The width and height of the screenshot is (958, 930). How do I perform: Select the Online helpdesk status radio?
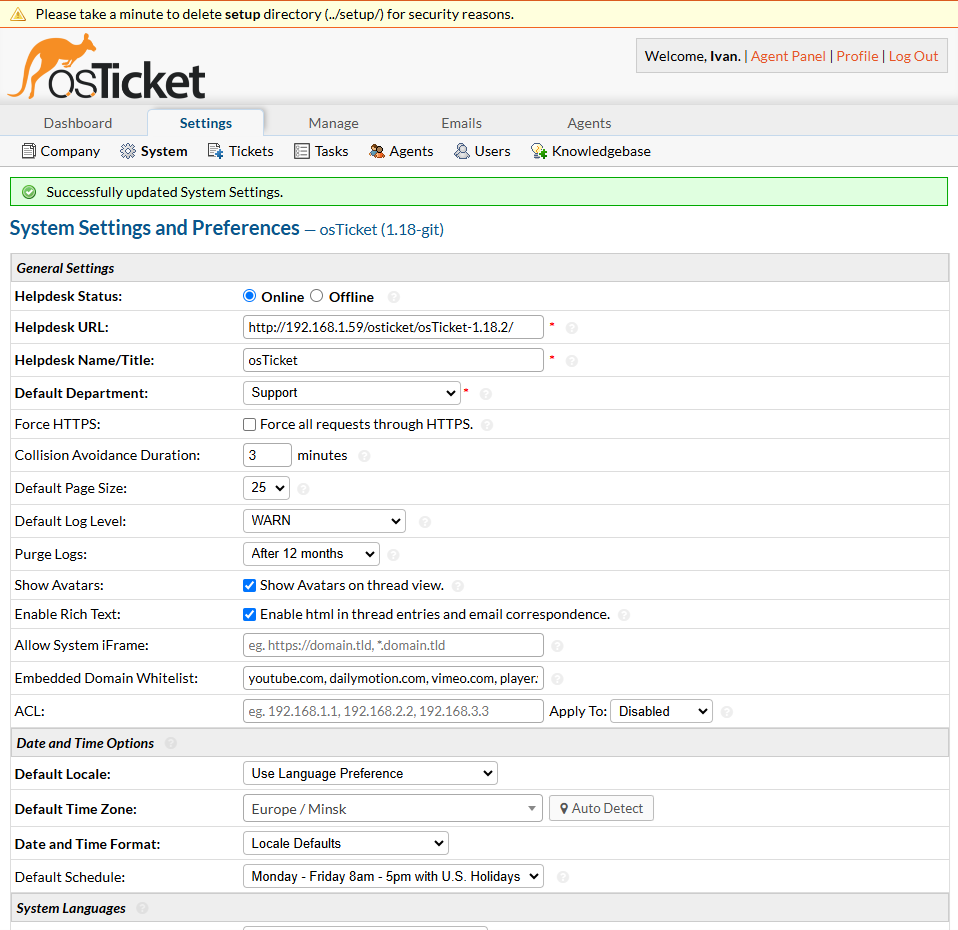(x=249, y=296)
